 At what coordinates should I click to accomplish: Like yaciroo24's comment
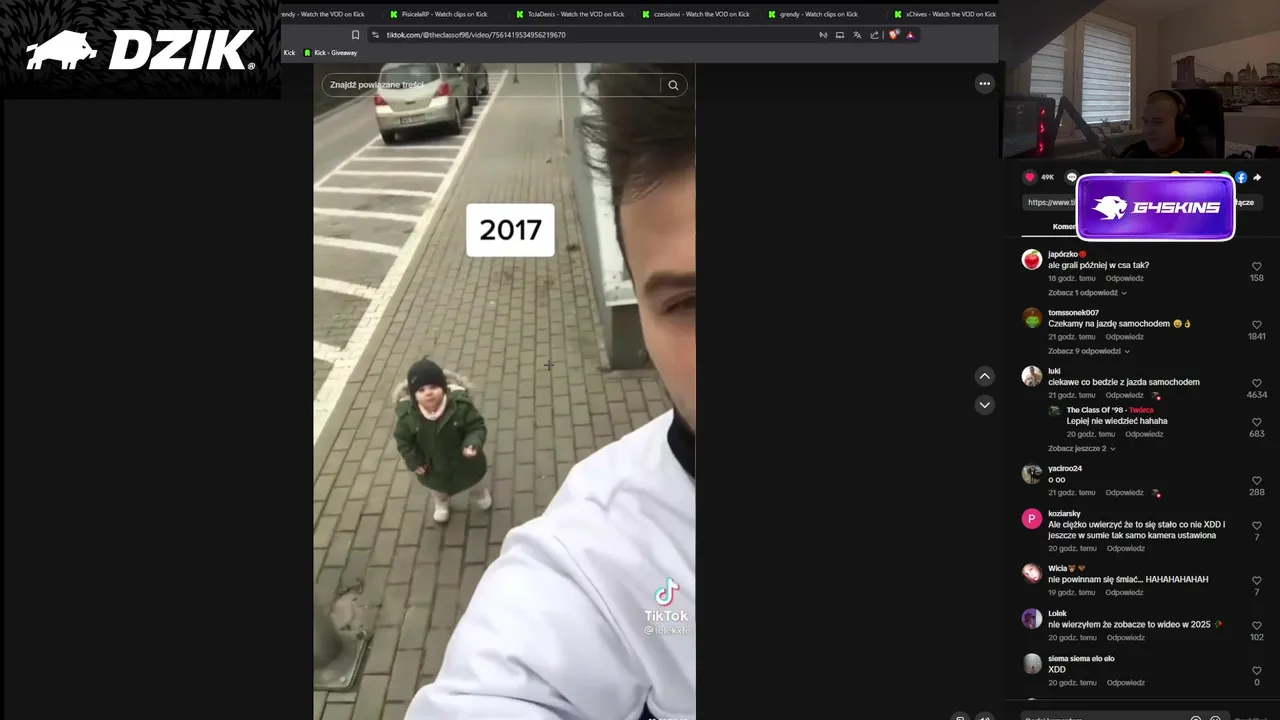click(1257, 481)
